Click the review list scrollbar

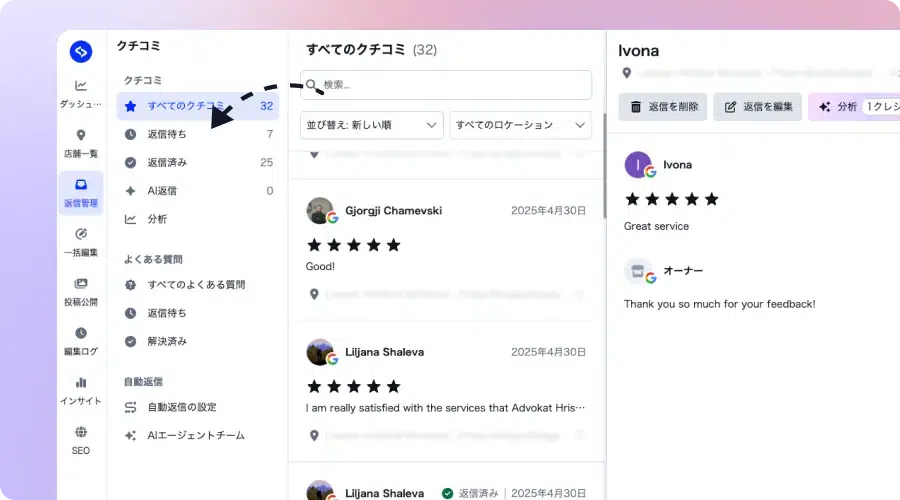click(604, 166)
